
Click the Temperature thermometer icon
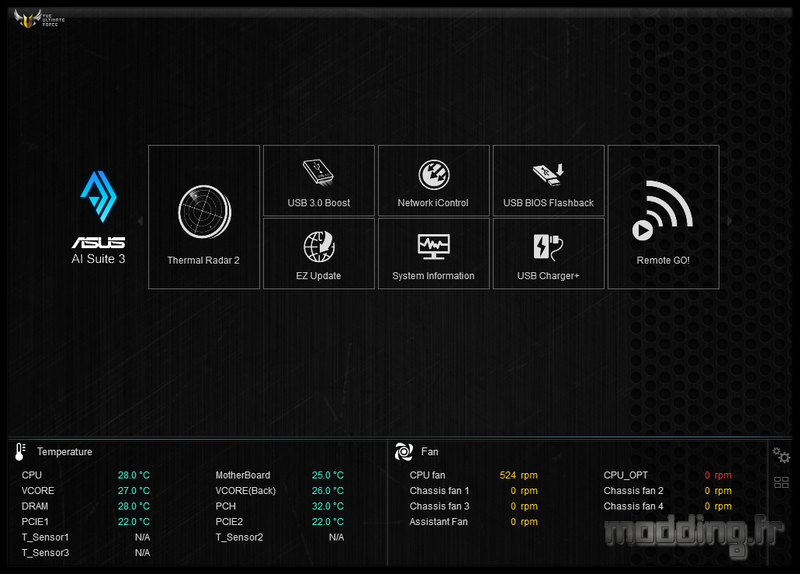20,452
